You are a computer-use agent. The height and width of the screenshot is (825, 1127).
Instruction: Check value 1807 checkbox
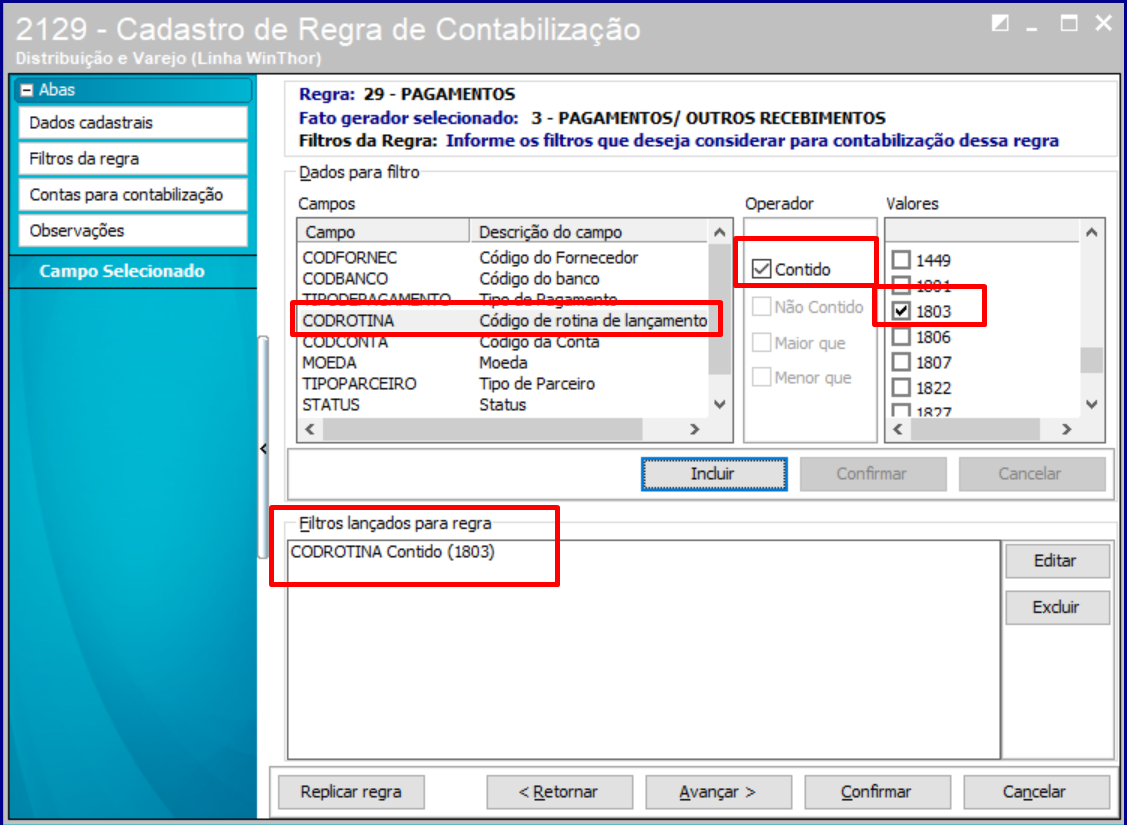pos(901,362)
